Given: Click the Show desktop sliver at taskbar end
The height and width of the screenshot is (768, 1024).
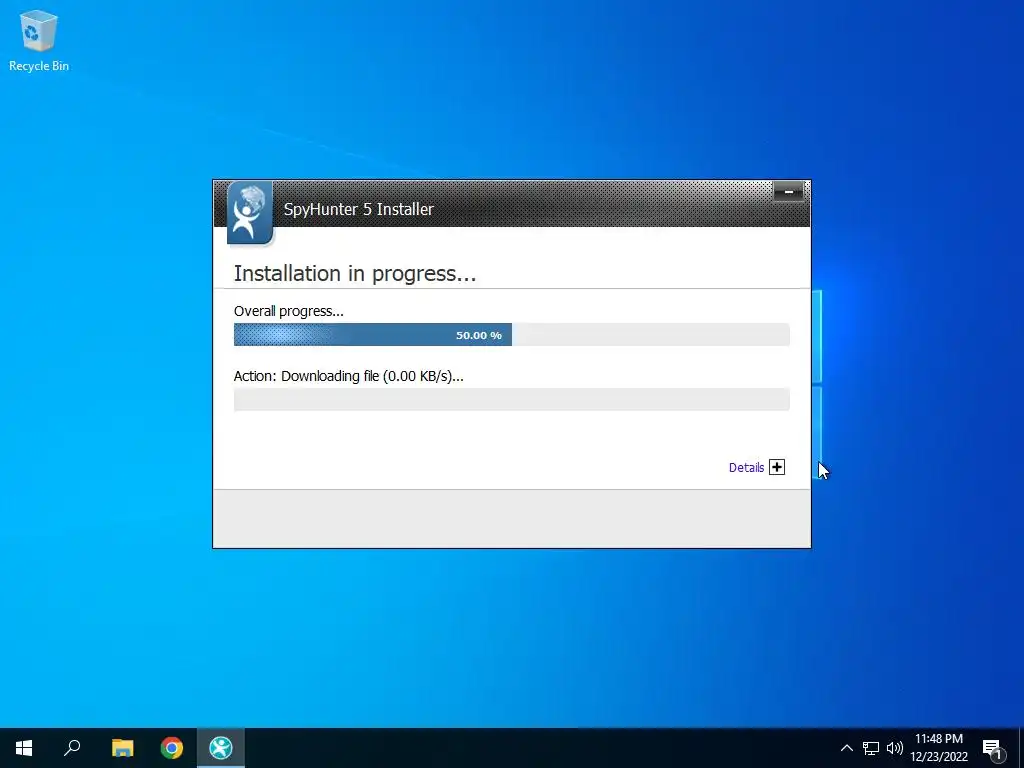Looking at the screenshot, I should (1021, 748).
